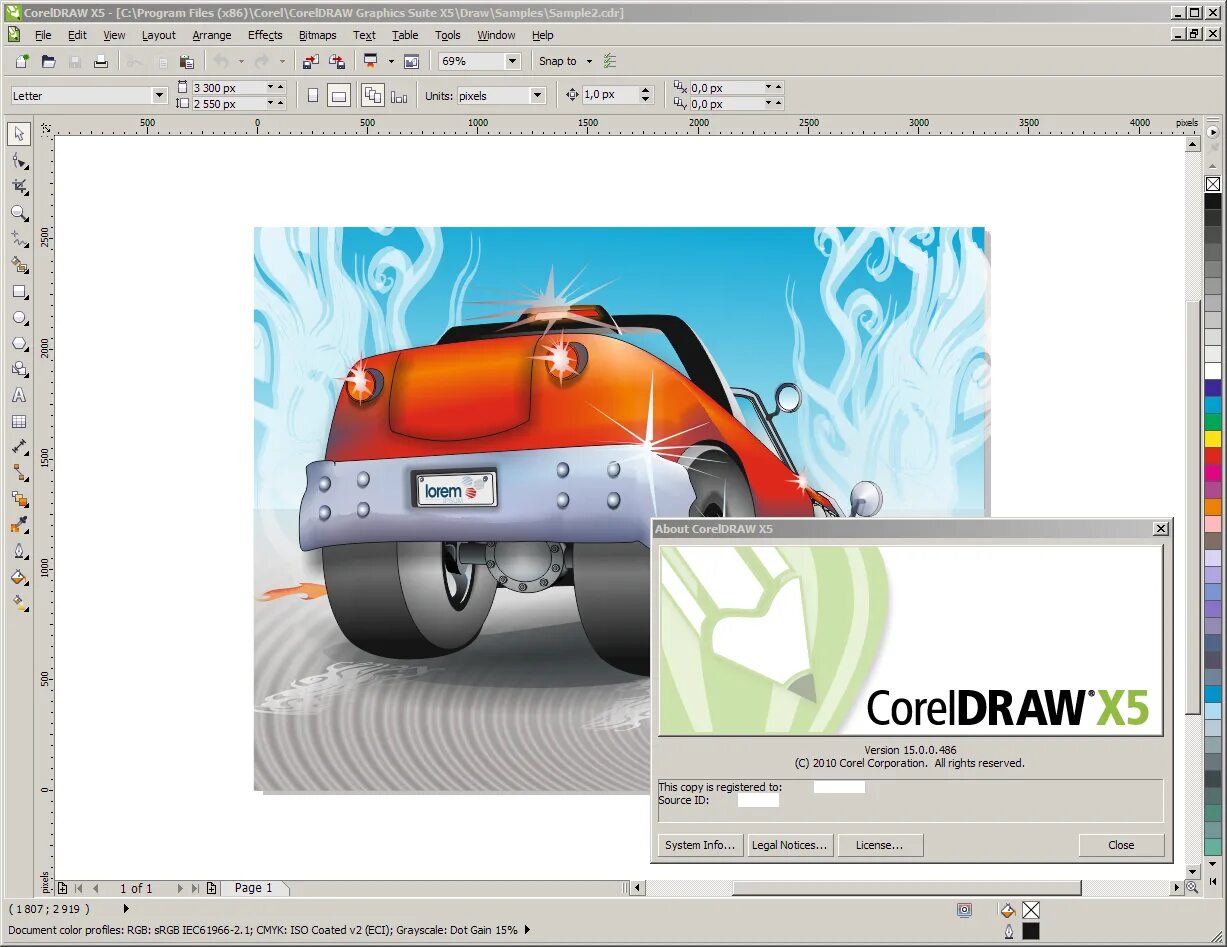This screenshot has height=947, width=1227.
Task: Create a new document
Action: coord(22,61)
